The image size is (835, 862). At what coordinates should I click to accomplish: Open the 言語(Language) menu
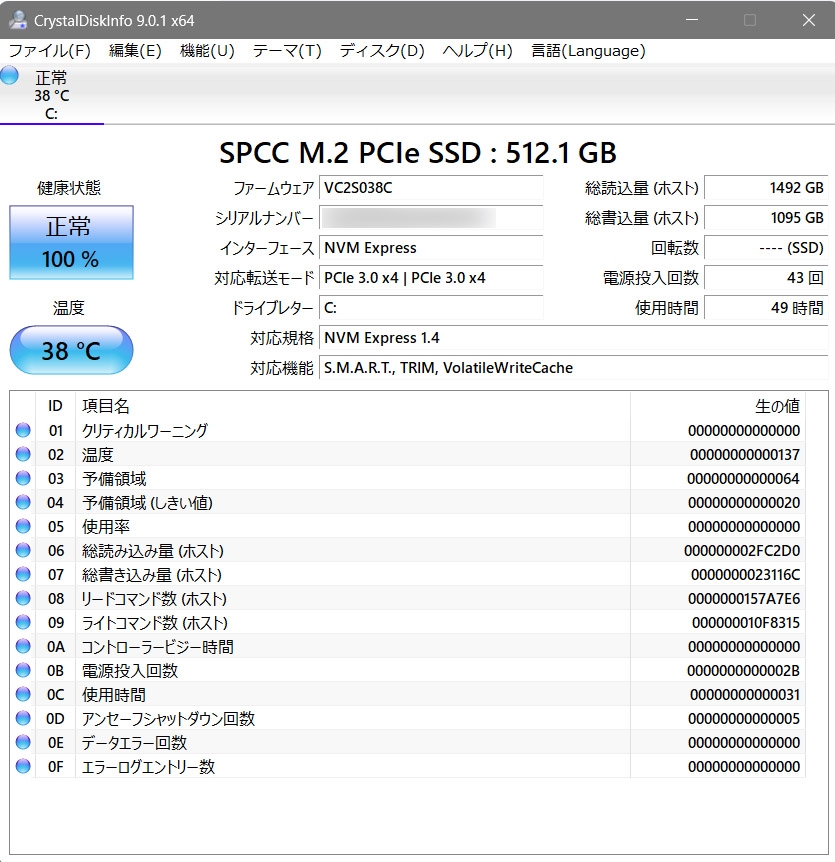pyautogui.click(x=588, y=51)
